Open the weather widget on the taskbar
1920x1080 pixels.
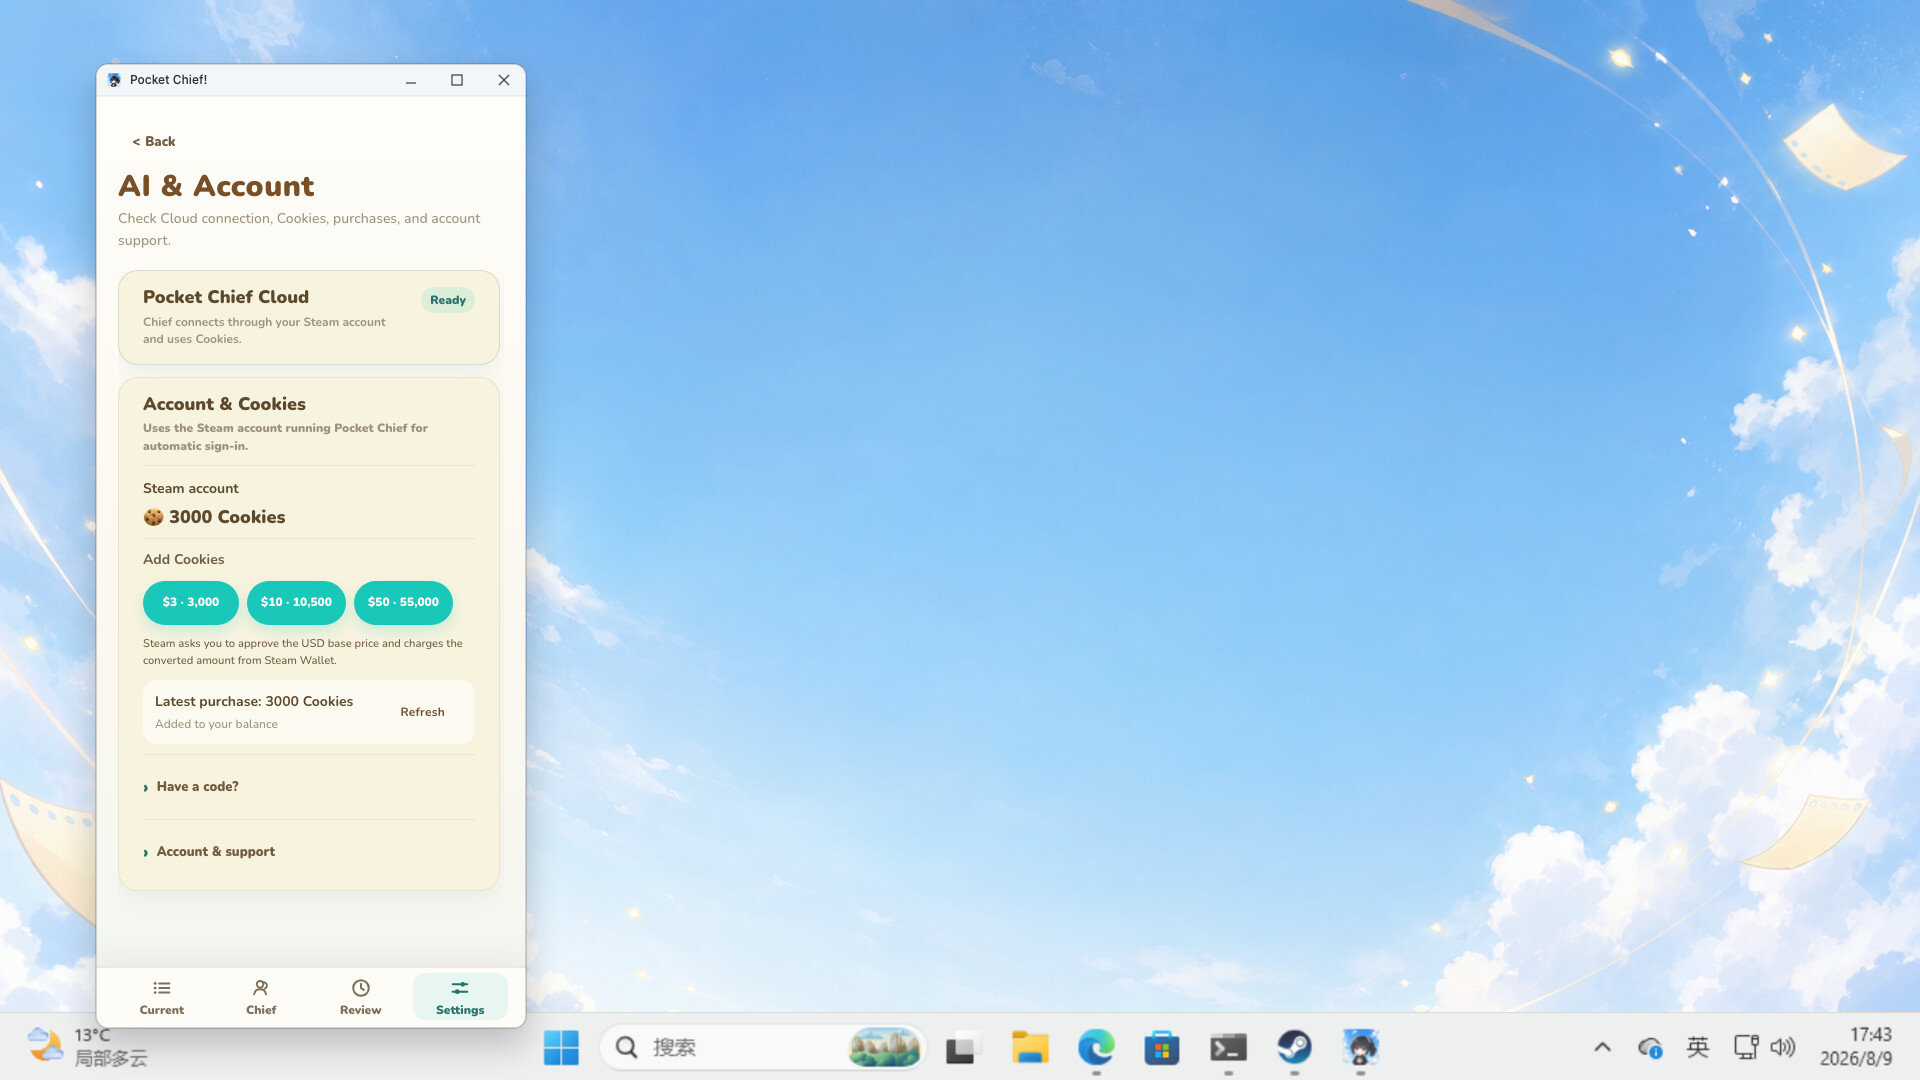click(87, 1047)
